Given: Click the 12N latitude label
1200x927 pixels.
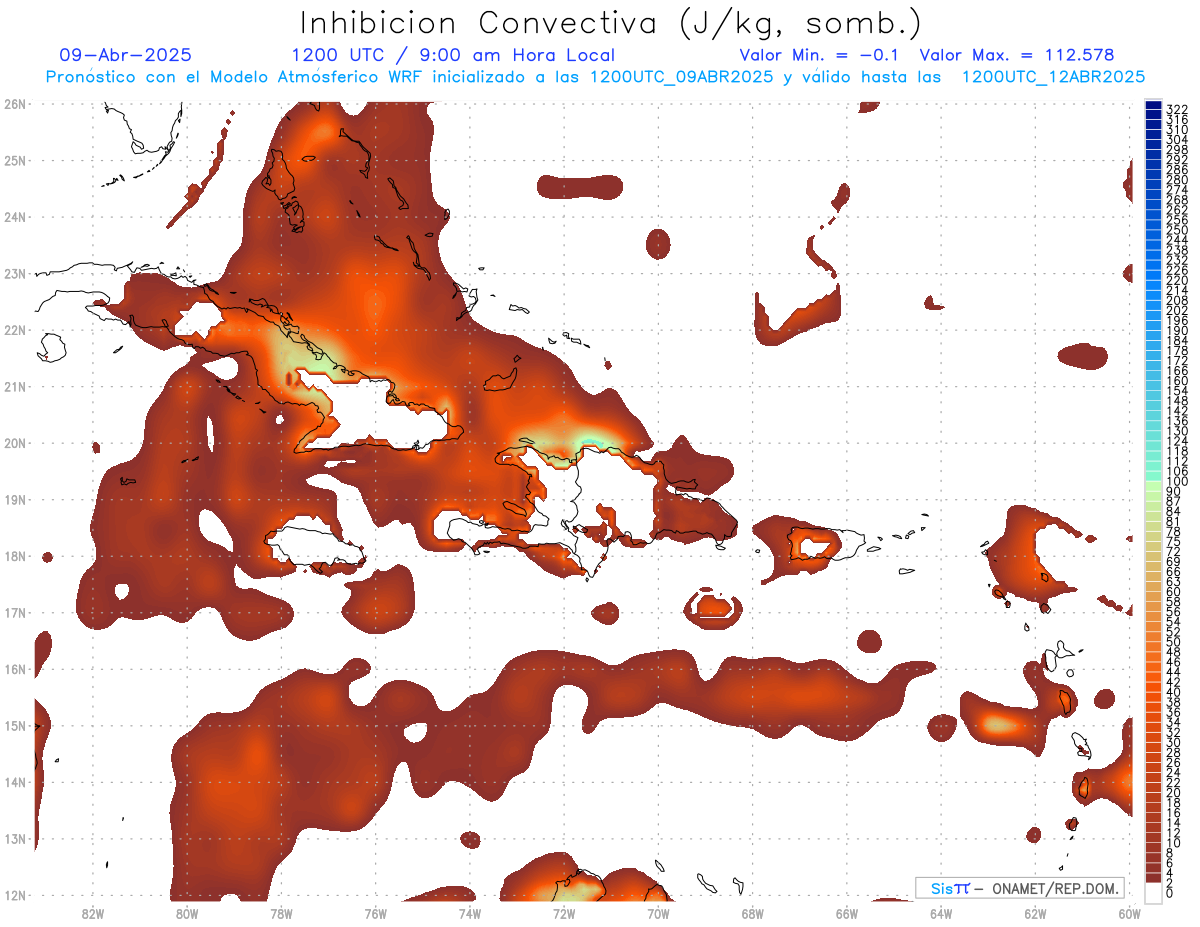Looking at the screenshot, I should click(x=15, y=895).
